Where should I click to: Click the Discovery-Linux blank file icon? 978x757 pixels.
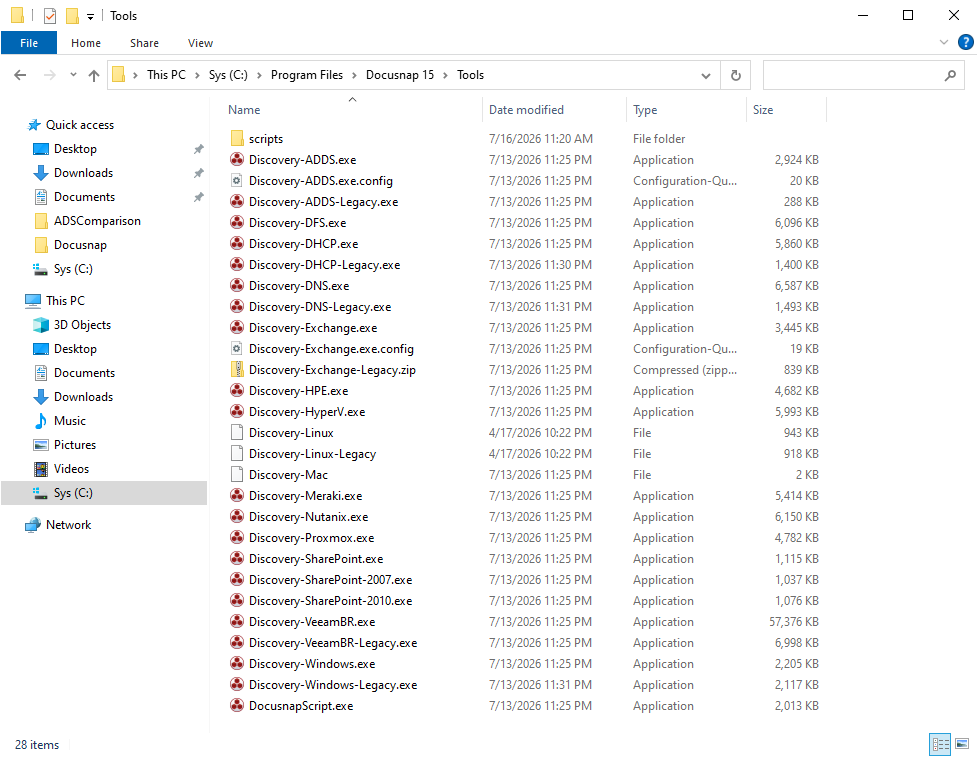237,433
